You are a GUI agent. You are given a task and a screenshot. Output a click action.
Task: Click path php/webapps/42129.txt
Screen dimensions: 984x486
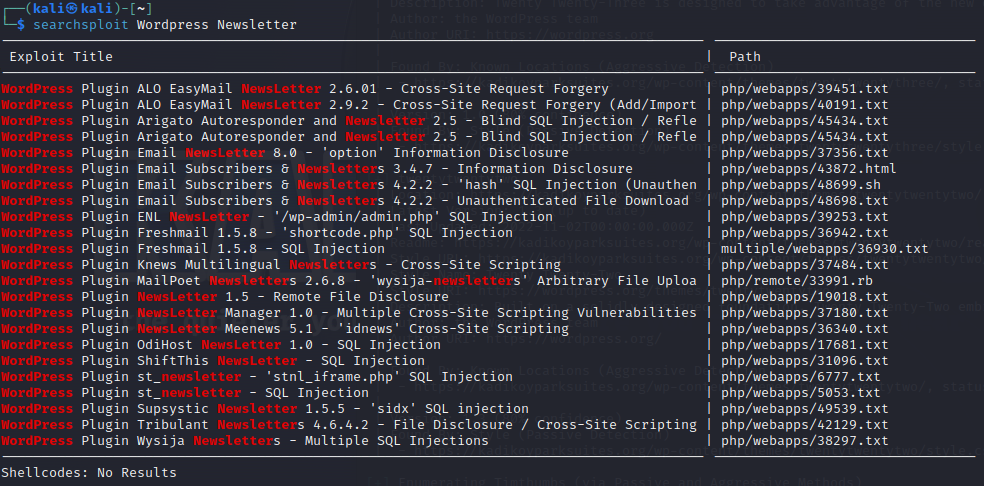[805, 425]
